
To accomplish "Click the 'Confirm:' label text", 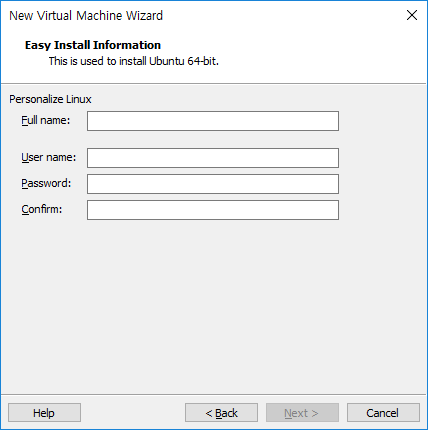I will click(42, 209).
